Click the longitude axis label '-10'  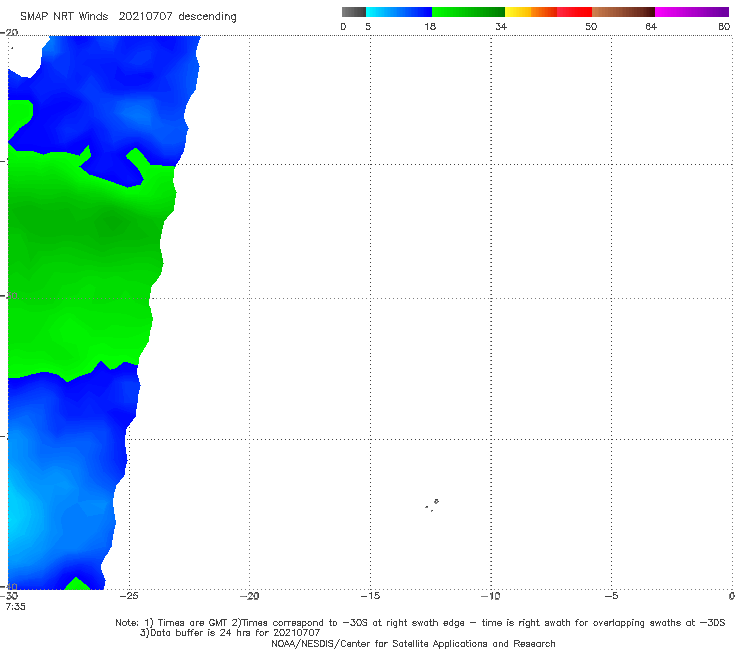pyautogui.click(x=490, y=596)
